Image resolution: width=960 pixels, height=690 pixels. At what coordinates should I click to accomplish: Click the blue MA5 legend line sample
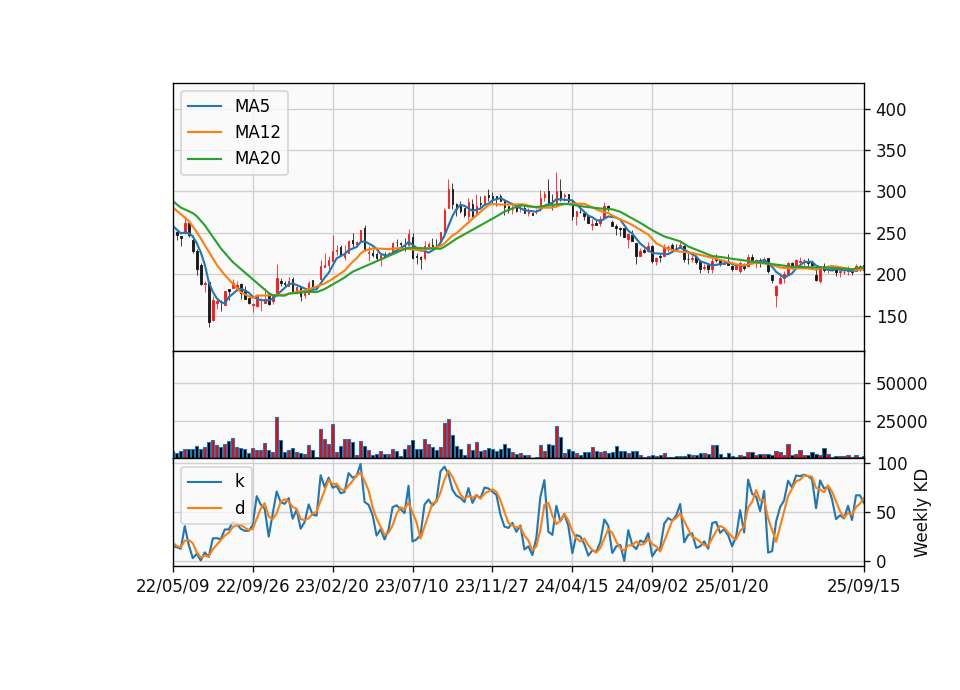point(204,106)
